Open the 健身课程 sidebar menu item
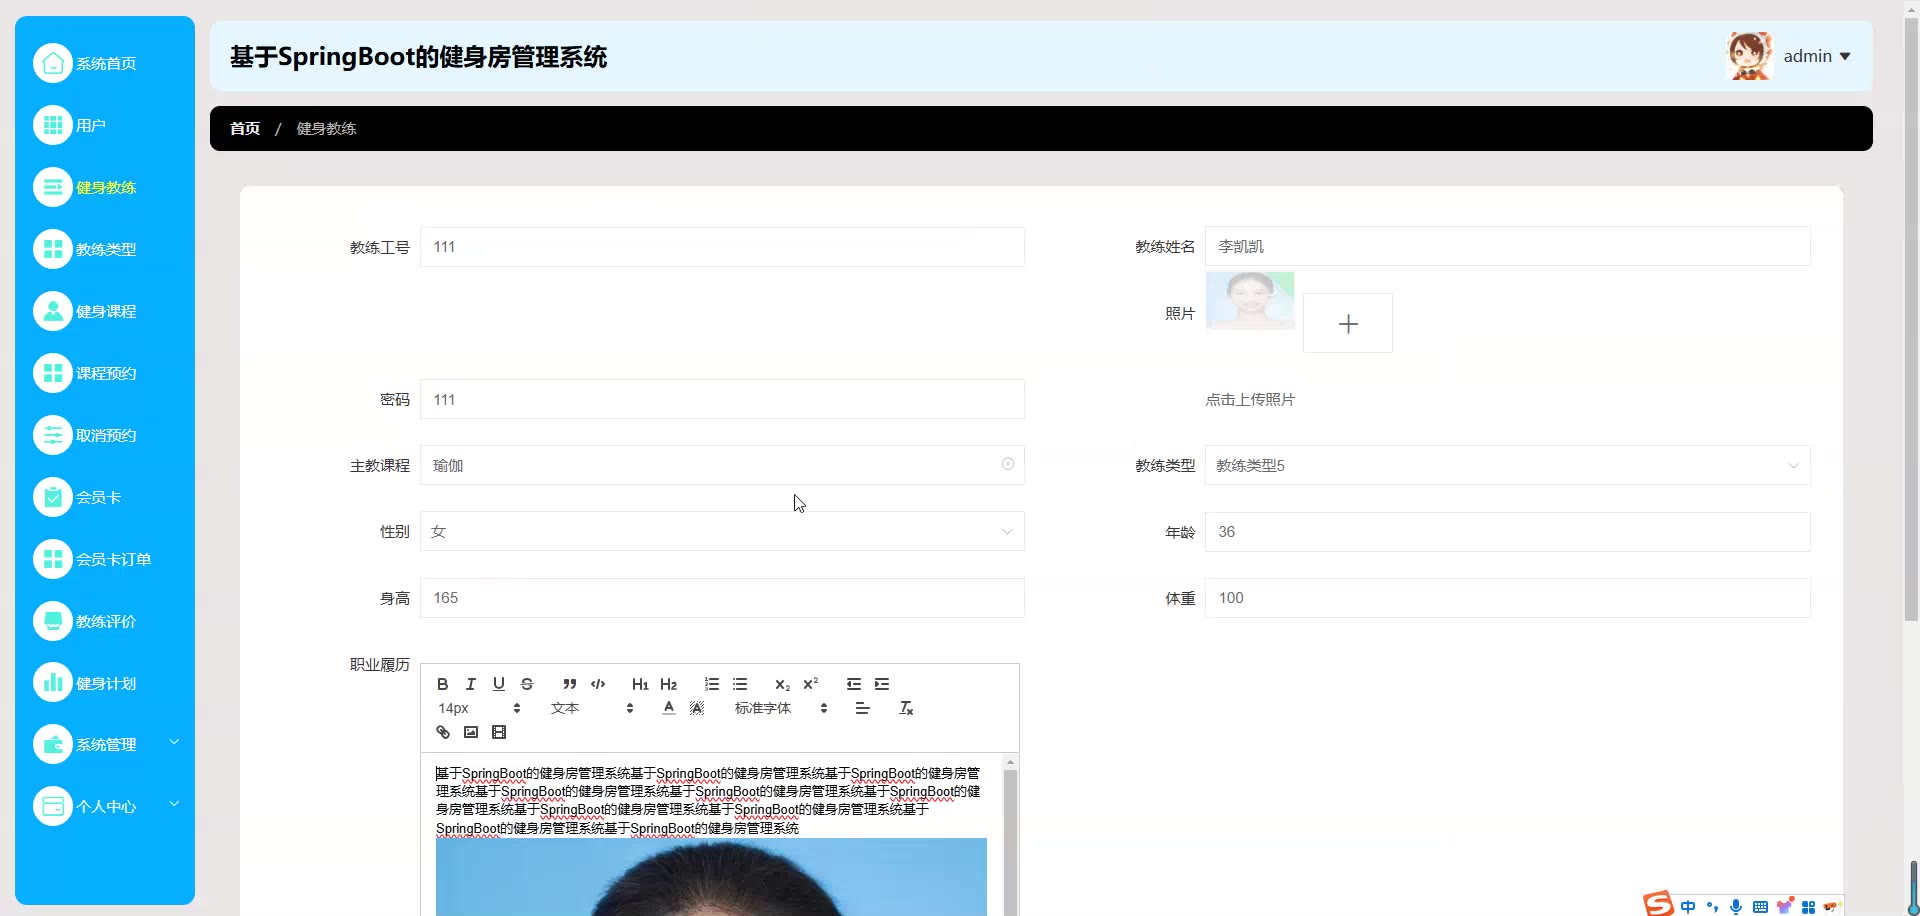 pos(105,311)
